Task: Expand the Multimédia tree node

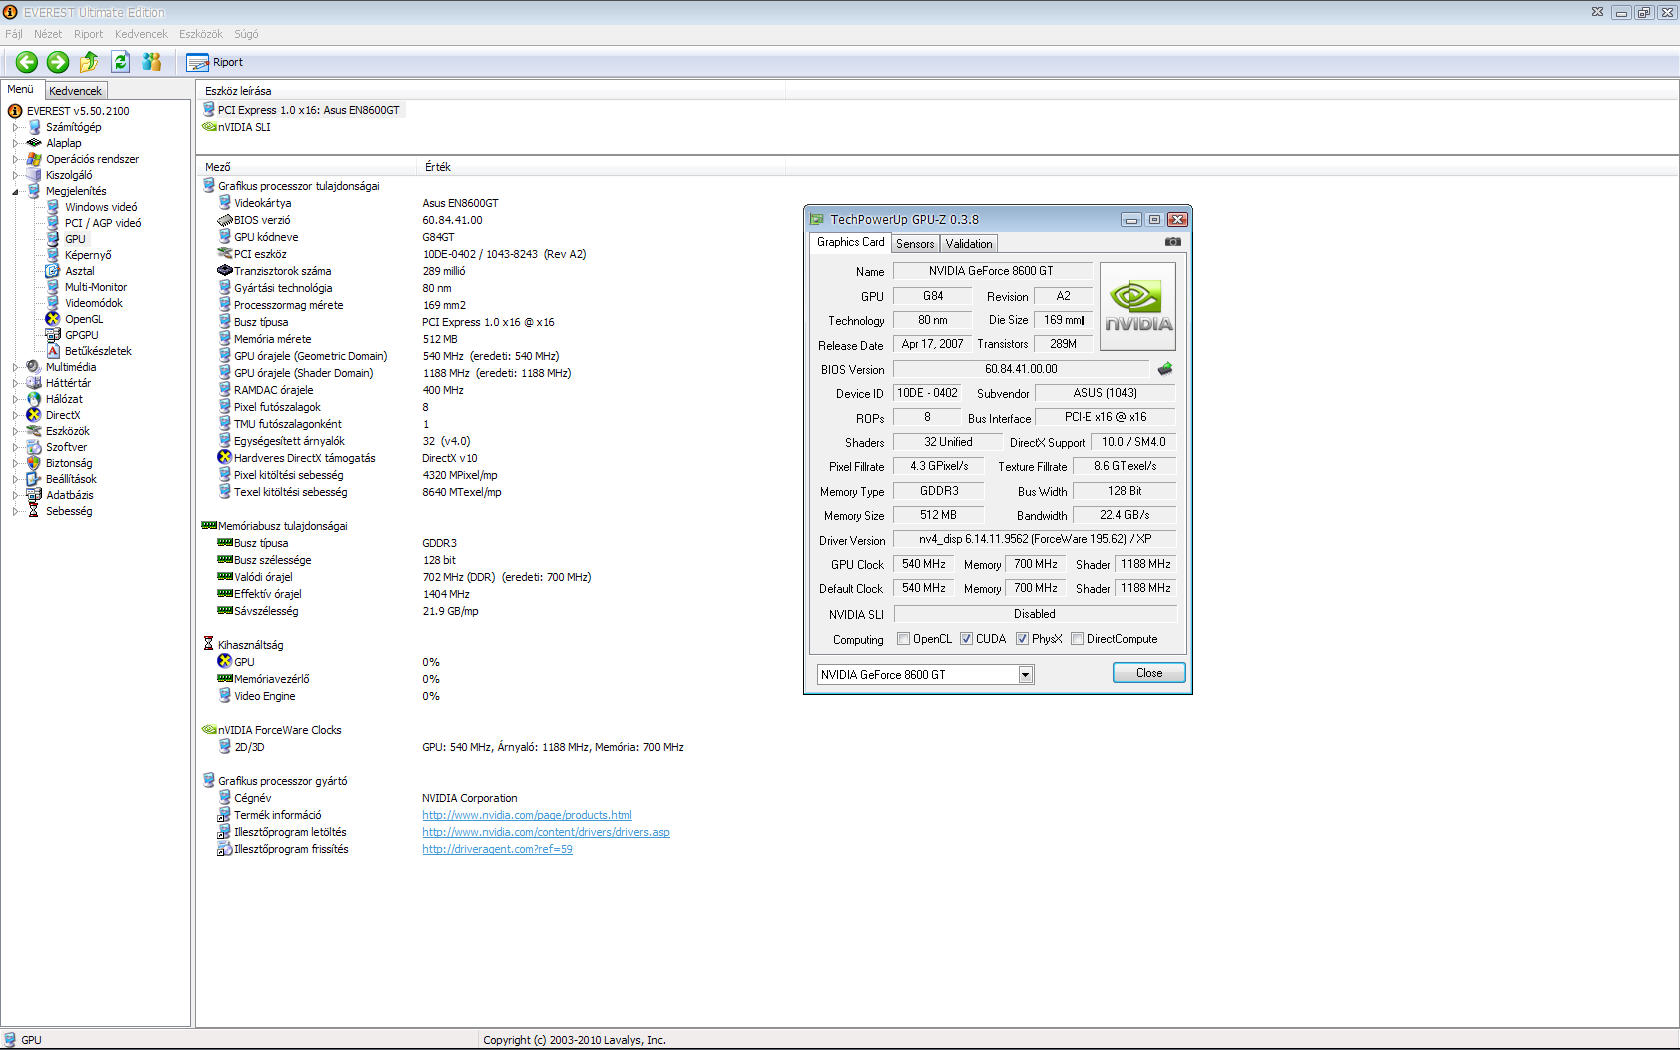Action: (x=15, y=367)
